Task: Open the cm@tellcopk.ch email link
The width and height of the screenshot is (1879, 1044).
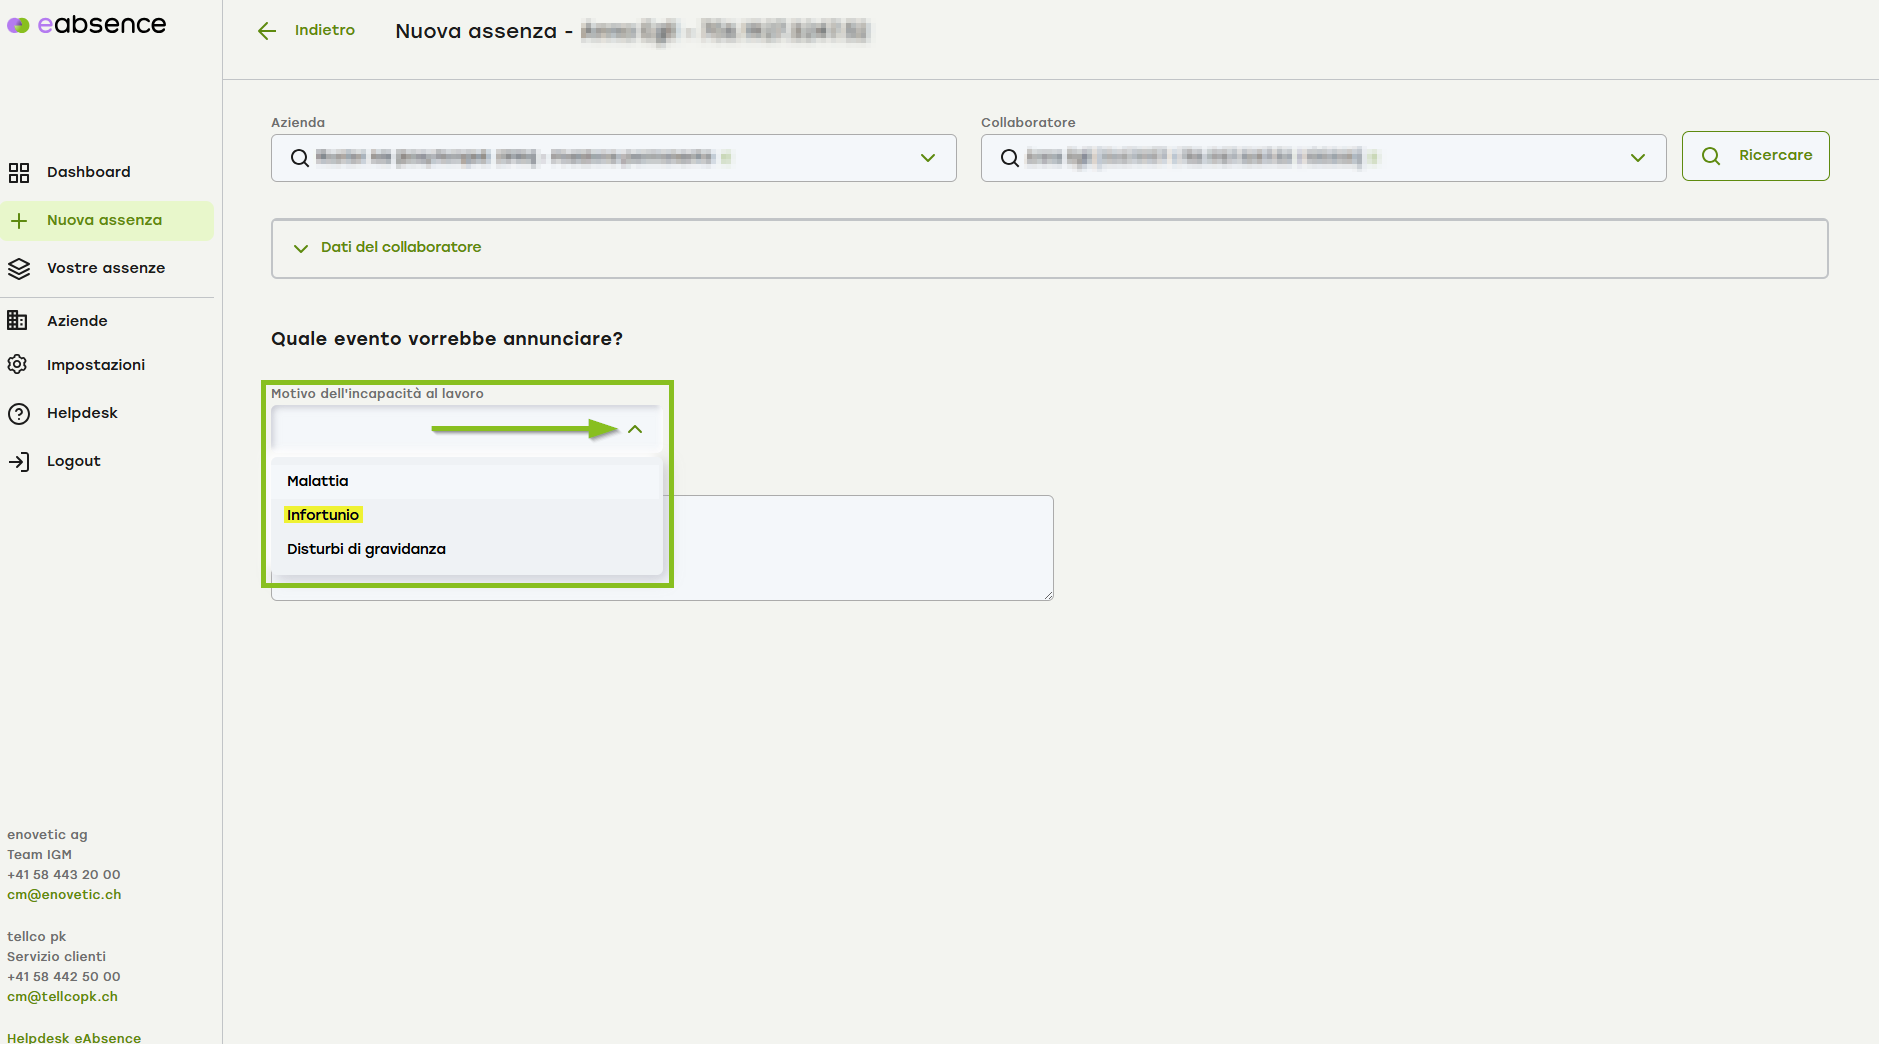Action: pos(62,997)
